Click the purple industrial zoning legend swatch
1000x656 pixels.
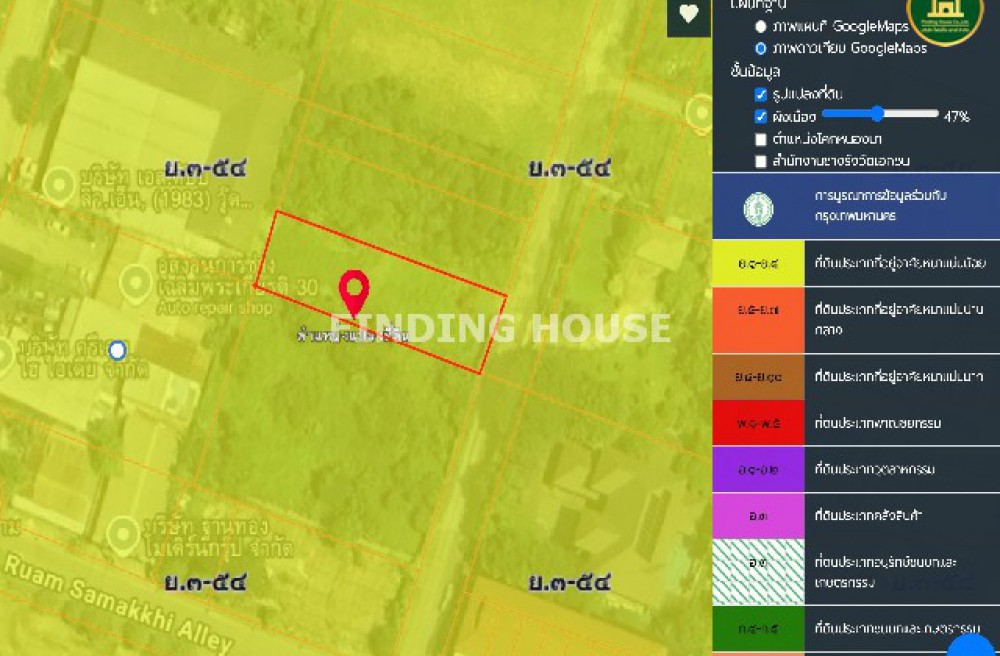click(758, 469)
